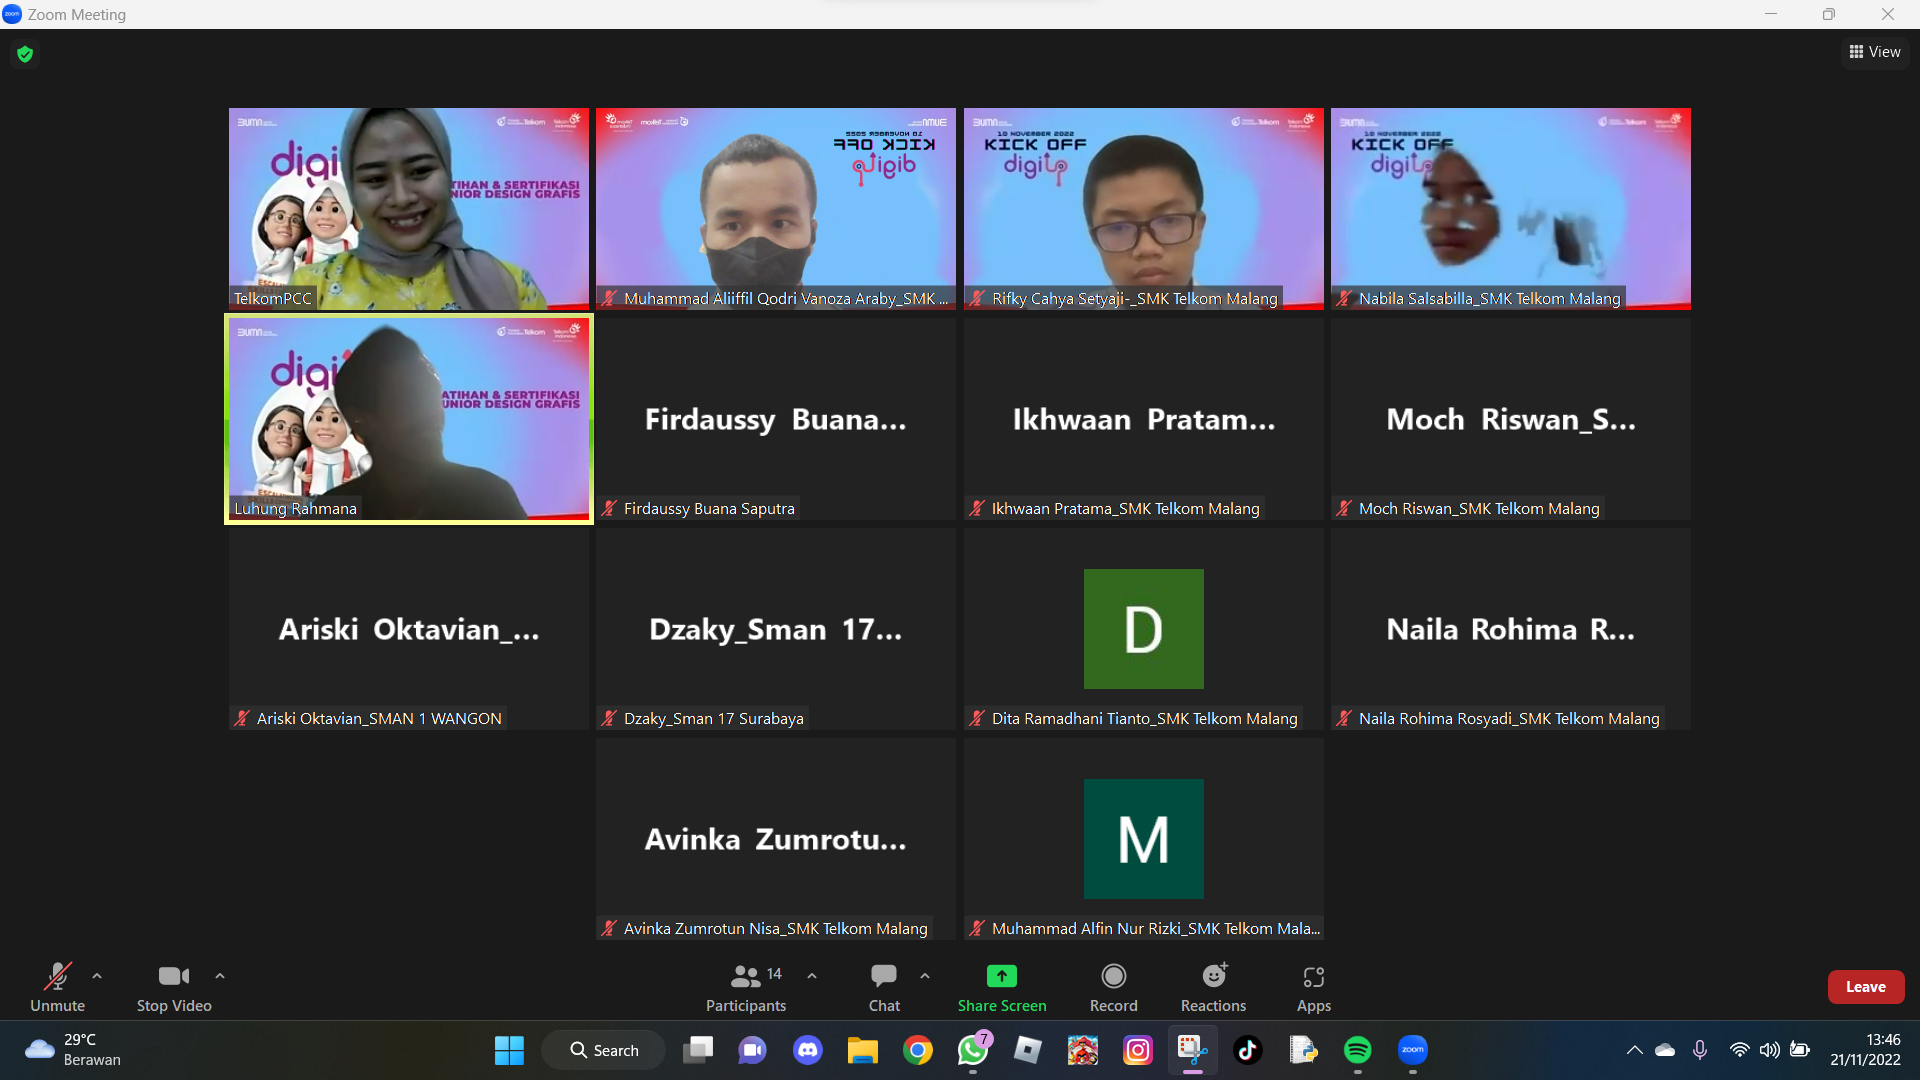Start recording with the Record button
The width and height of the screenshot is (1920, 1080).
[1113, 986]
